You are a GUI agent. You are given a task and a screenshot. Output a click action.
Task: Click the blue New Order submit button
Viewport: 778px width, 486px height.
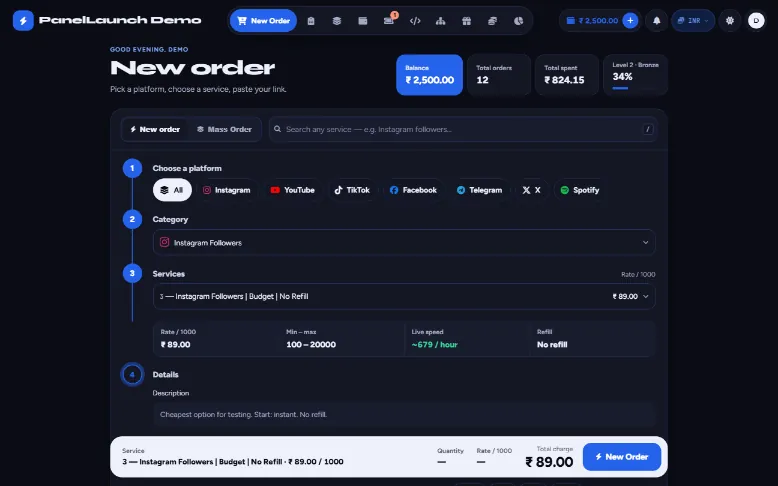(x=622, y=457)
